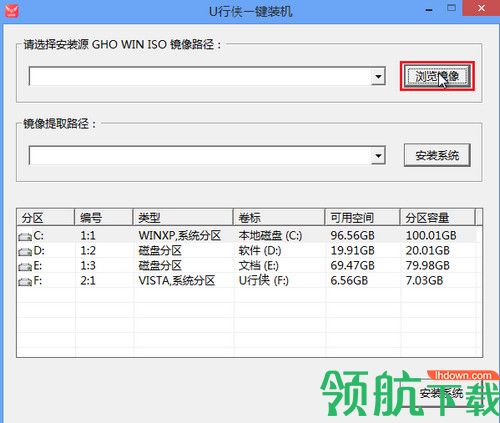
Task: Click the 磁盘分区 type cell in D: row
Action: tap(160, 251)
